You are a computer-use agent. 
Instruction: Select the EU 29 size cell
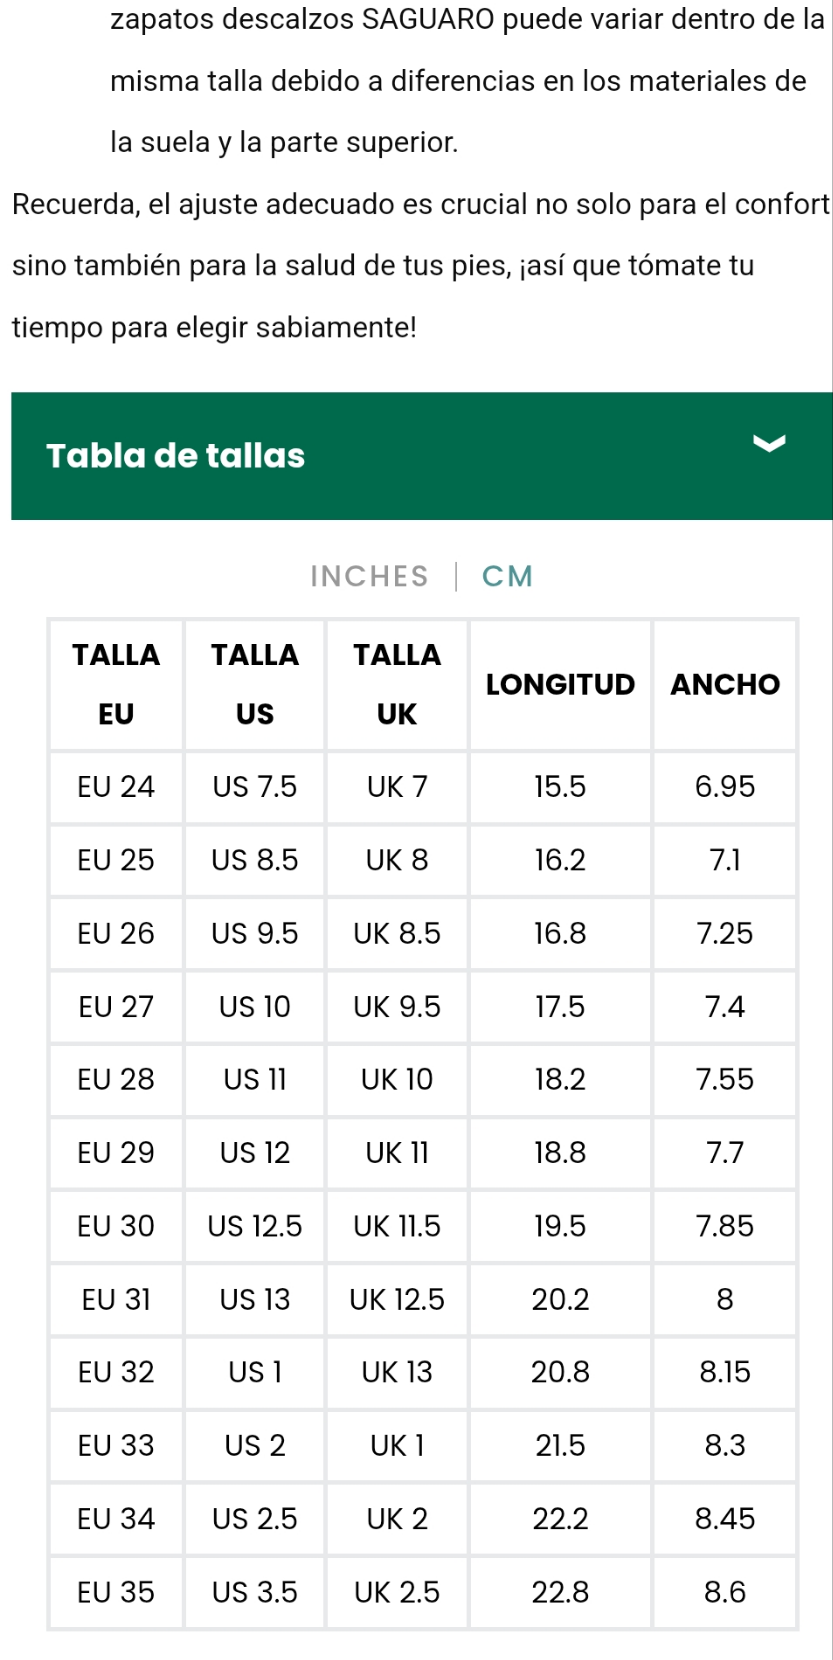[116, 1153]
